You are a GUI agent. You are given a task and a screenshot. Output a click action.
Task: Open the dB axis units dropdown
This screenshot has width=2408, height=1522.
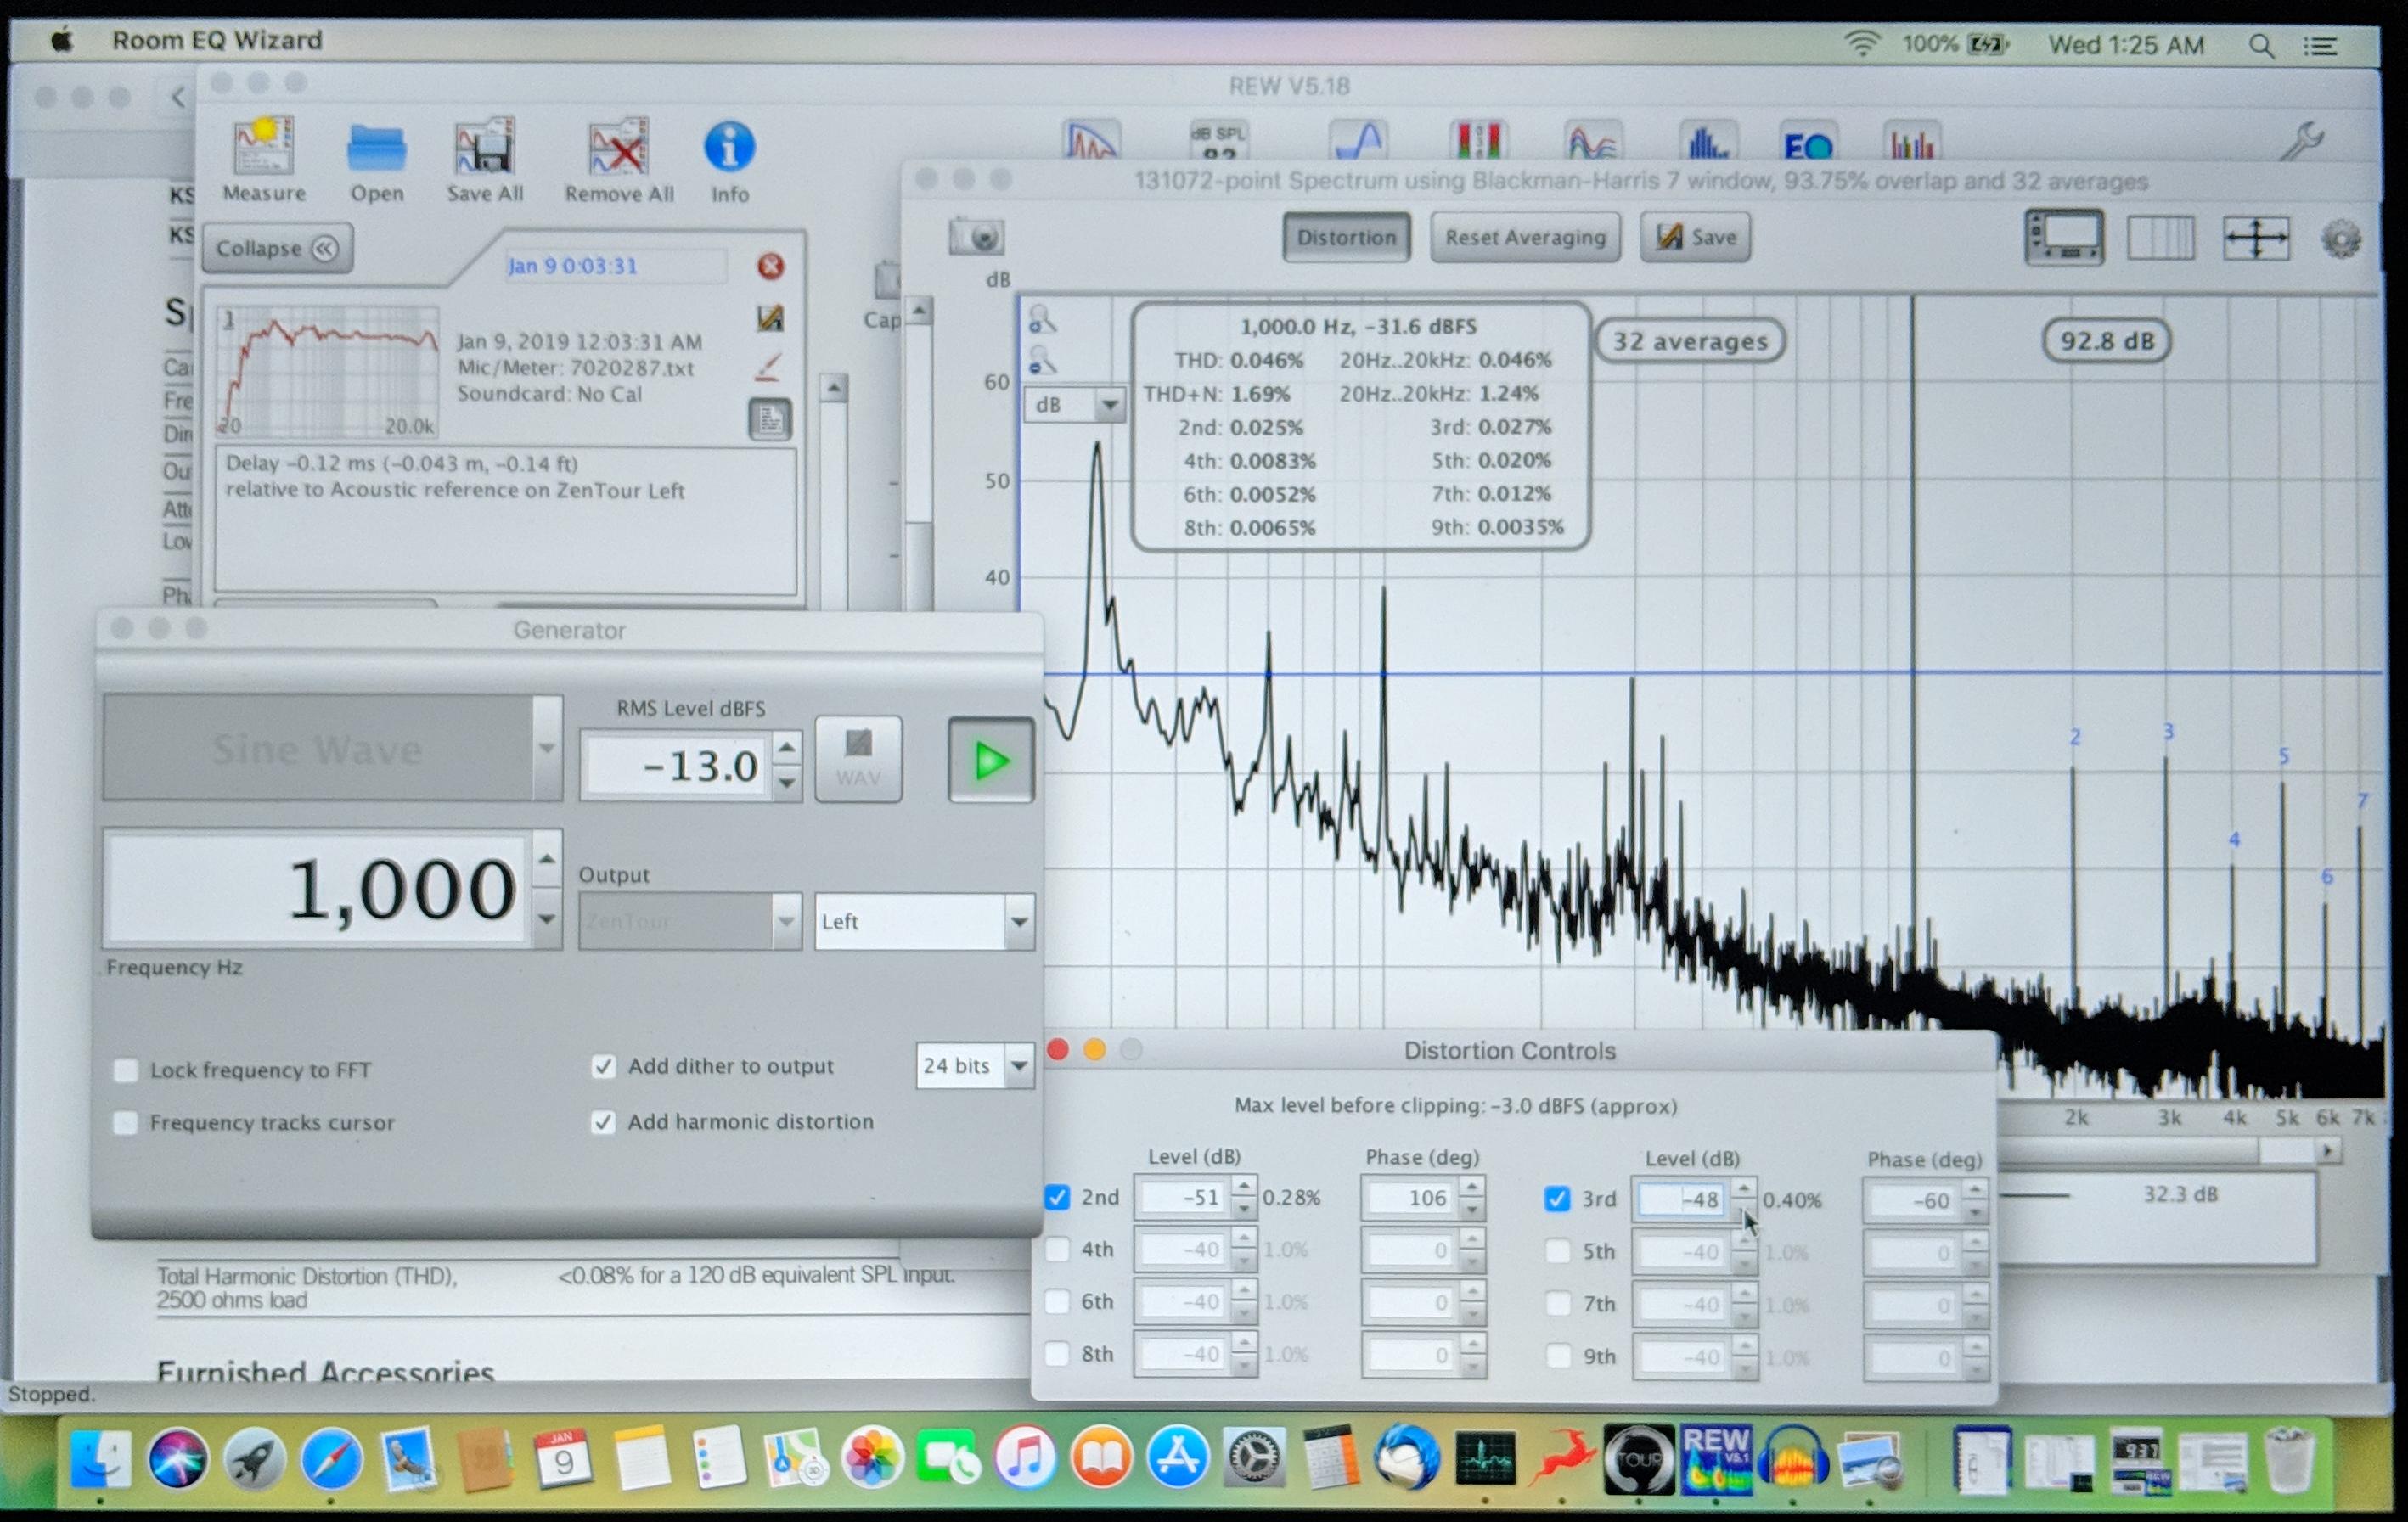pyautogui.click(x=1073, y=405)
